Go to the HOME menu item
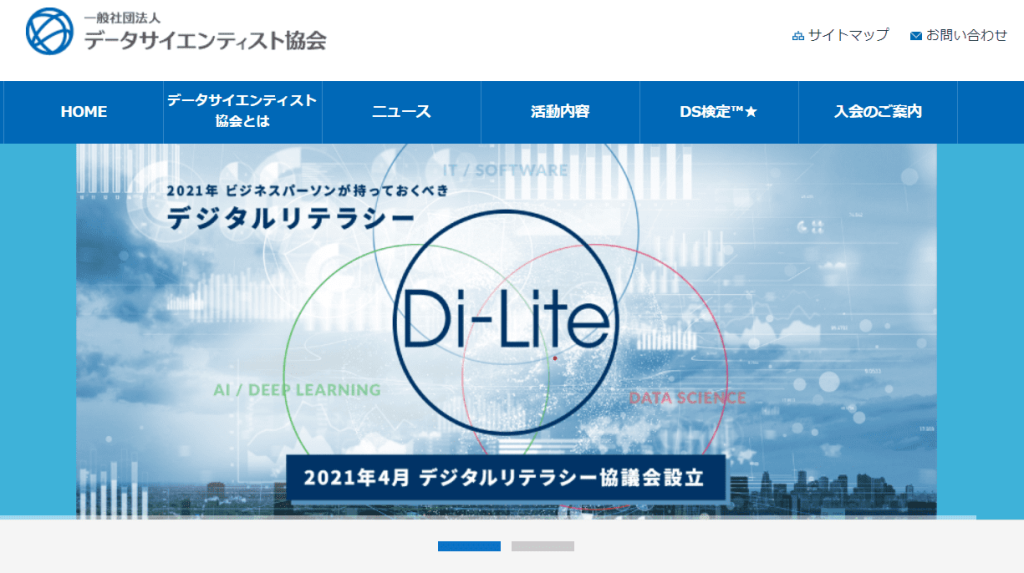 click(84, 112)
